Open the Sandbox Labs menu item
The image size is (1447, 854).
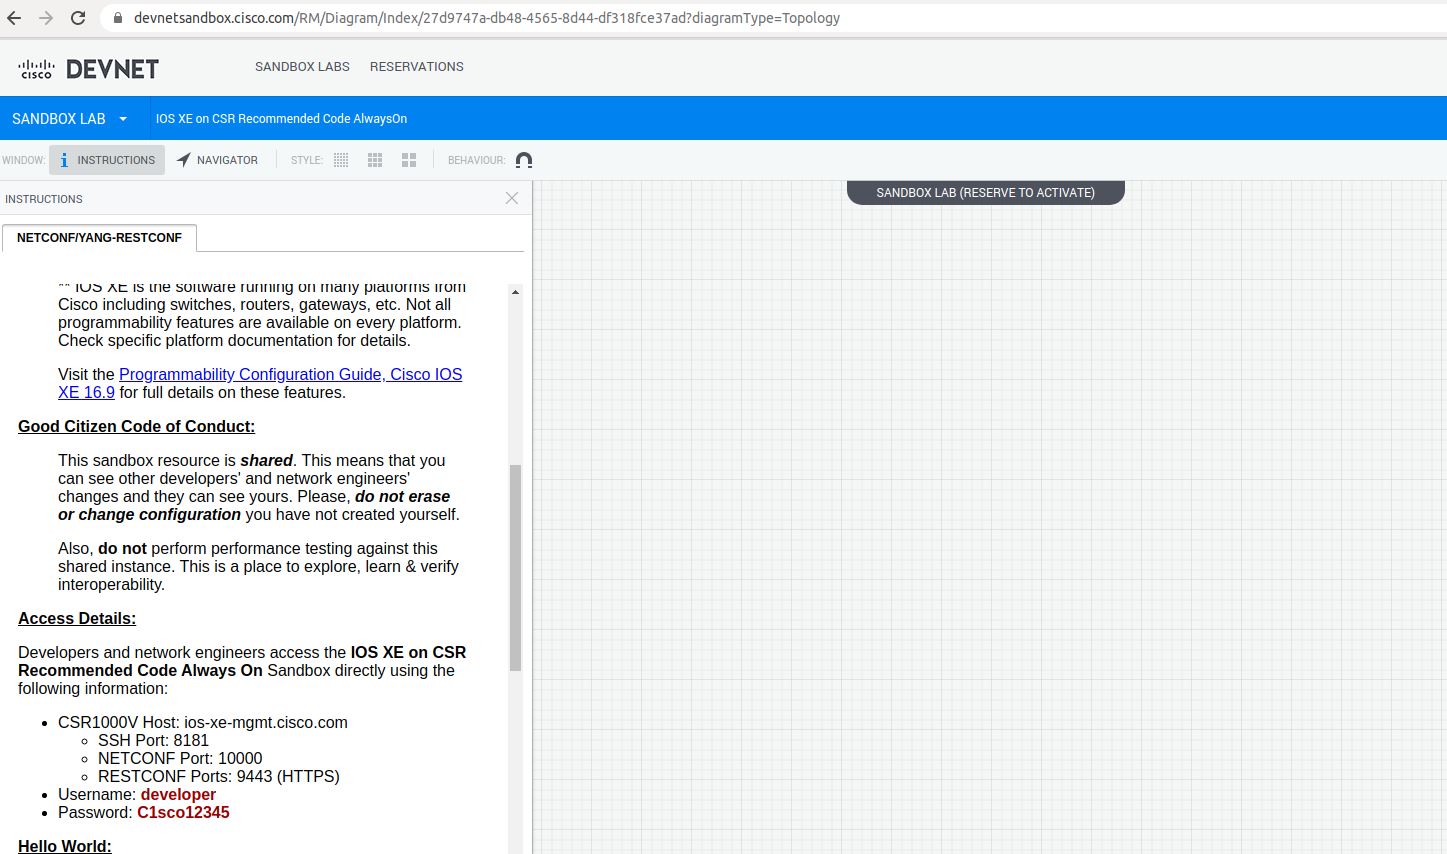pyautogui.click(x=302, y=67)
